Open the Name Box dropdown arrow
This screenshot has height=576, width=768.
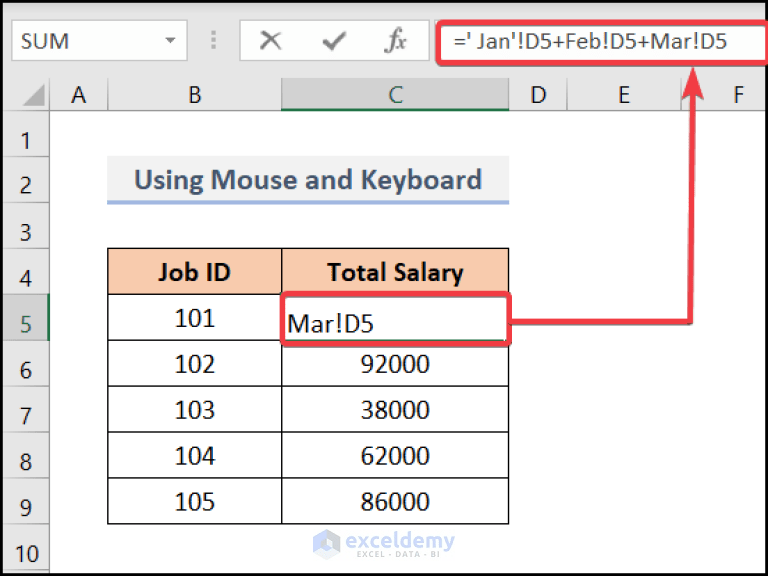[170, 40]
